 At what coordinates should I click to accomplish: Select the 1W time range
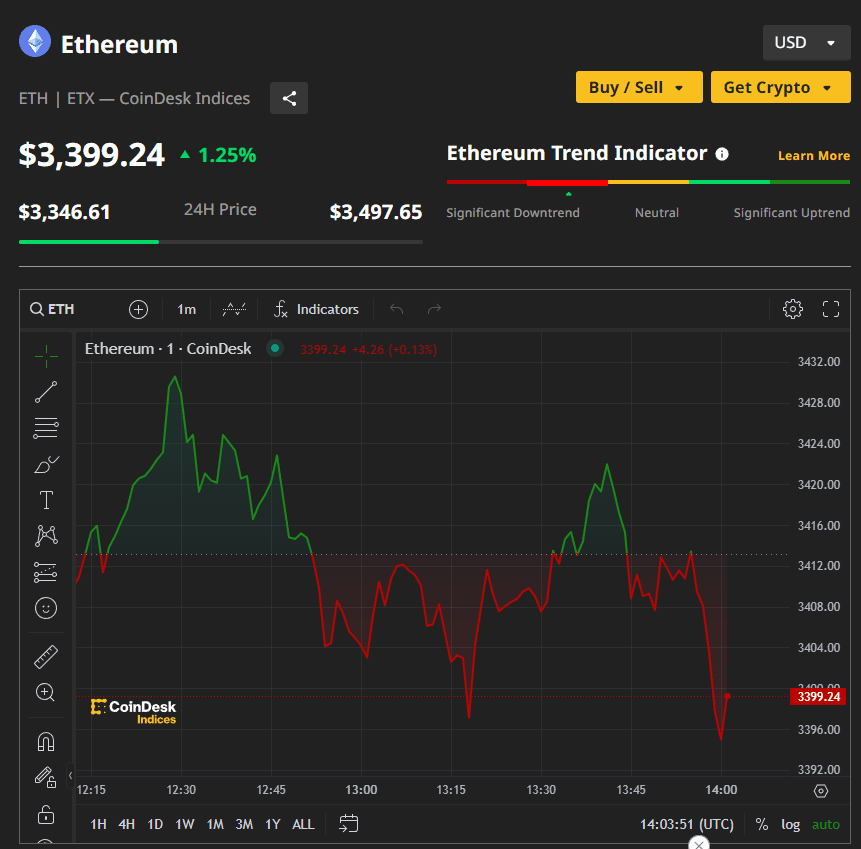click(184, 824)
